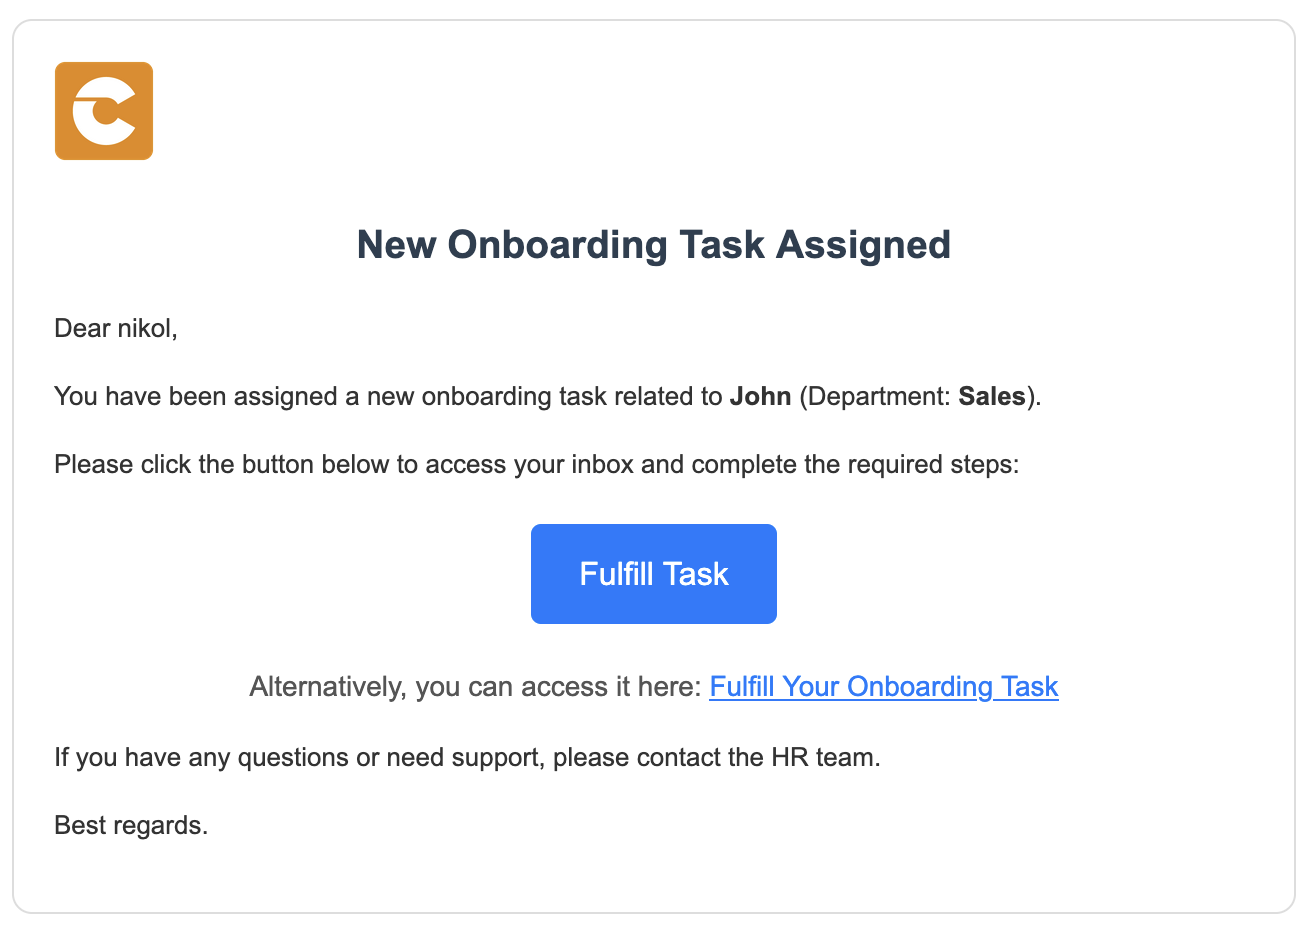Click the New Onboarding Task Assigned heading
The width and height of the screenshot is (1316, 944).
coord(653,244)
